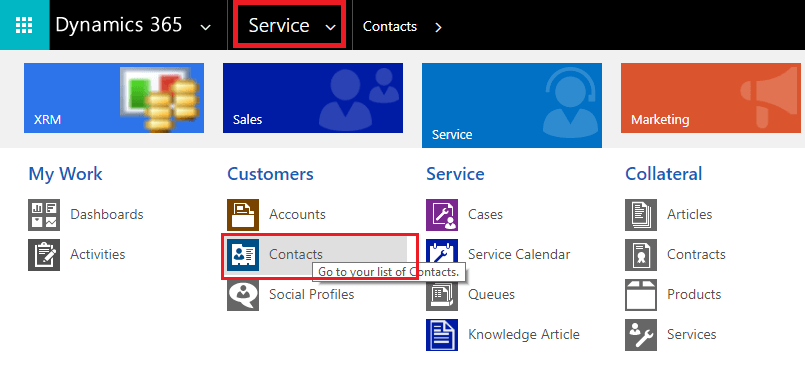Click the Knowledge Article document icon
Viewport: 805px width, 375px height.
[442, 335]
